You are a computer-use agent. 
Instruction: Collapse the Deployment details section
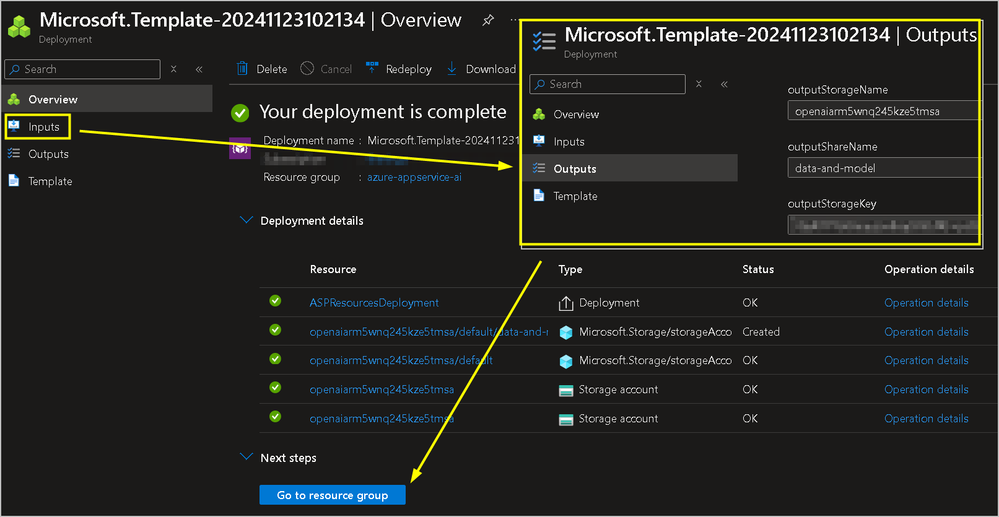click(x=245, y=221)
